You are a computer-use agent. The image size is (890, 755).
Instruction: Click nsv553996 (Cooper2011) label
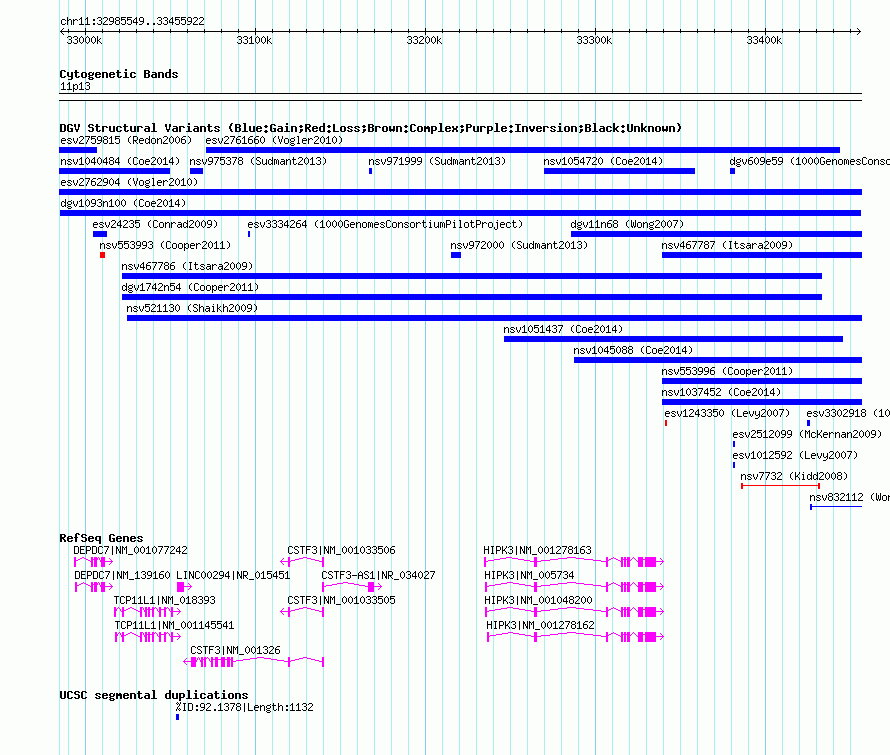tap(727, 371)
